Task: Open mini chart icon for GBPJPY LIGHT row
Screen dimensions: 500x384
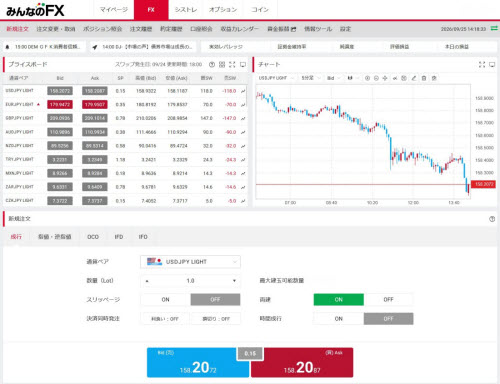Action: [243, 118]
